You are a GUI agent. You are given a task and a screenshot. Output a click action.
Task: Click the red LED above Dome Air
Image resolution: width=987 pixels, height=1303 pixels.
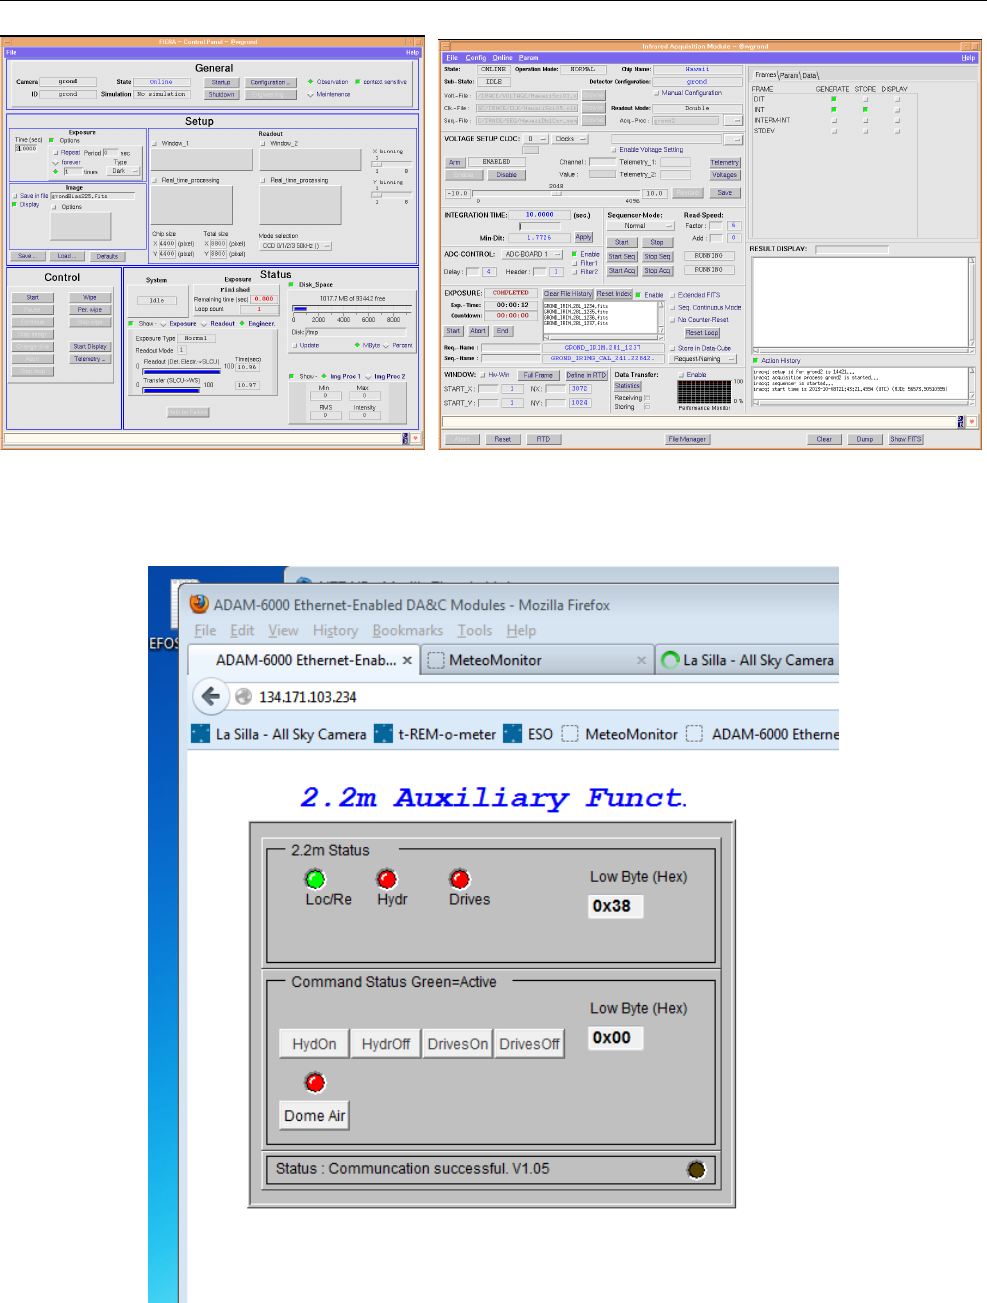315,1082
